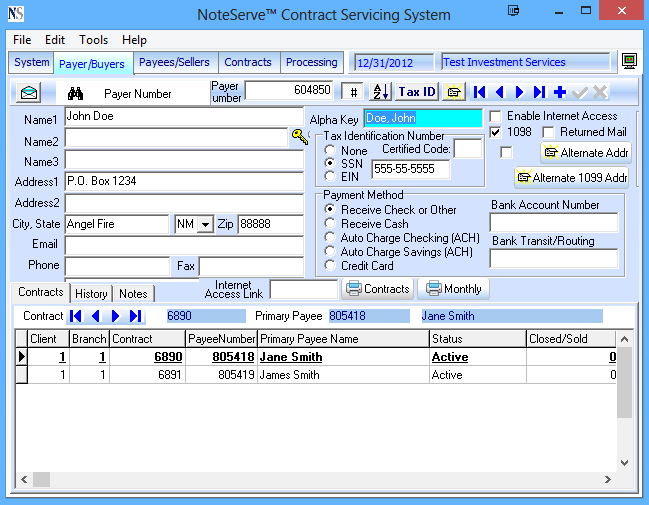Open the History tab

[91, 294]
